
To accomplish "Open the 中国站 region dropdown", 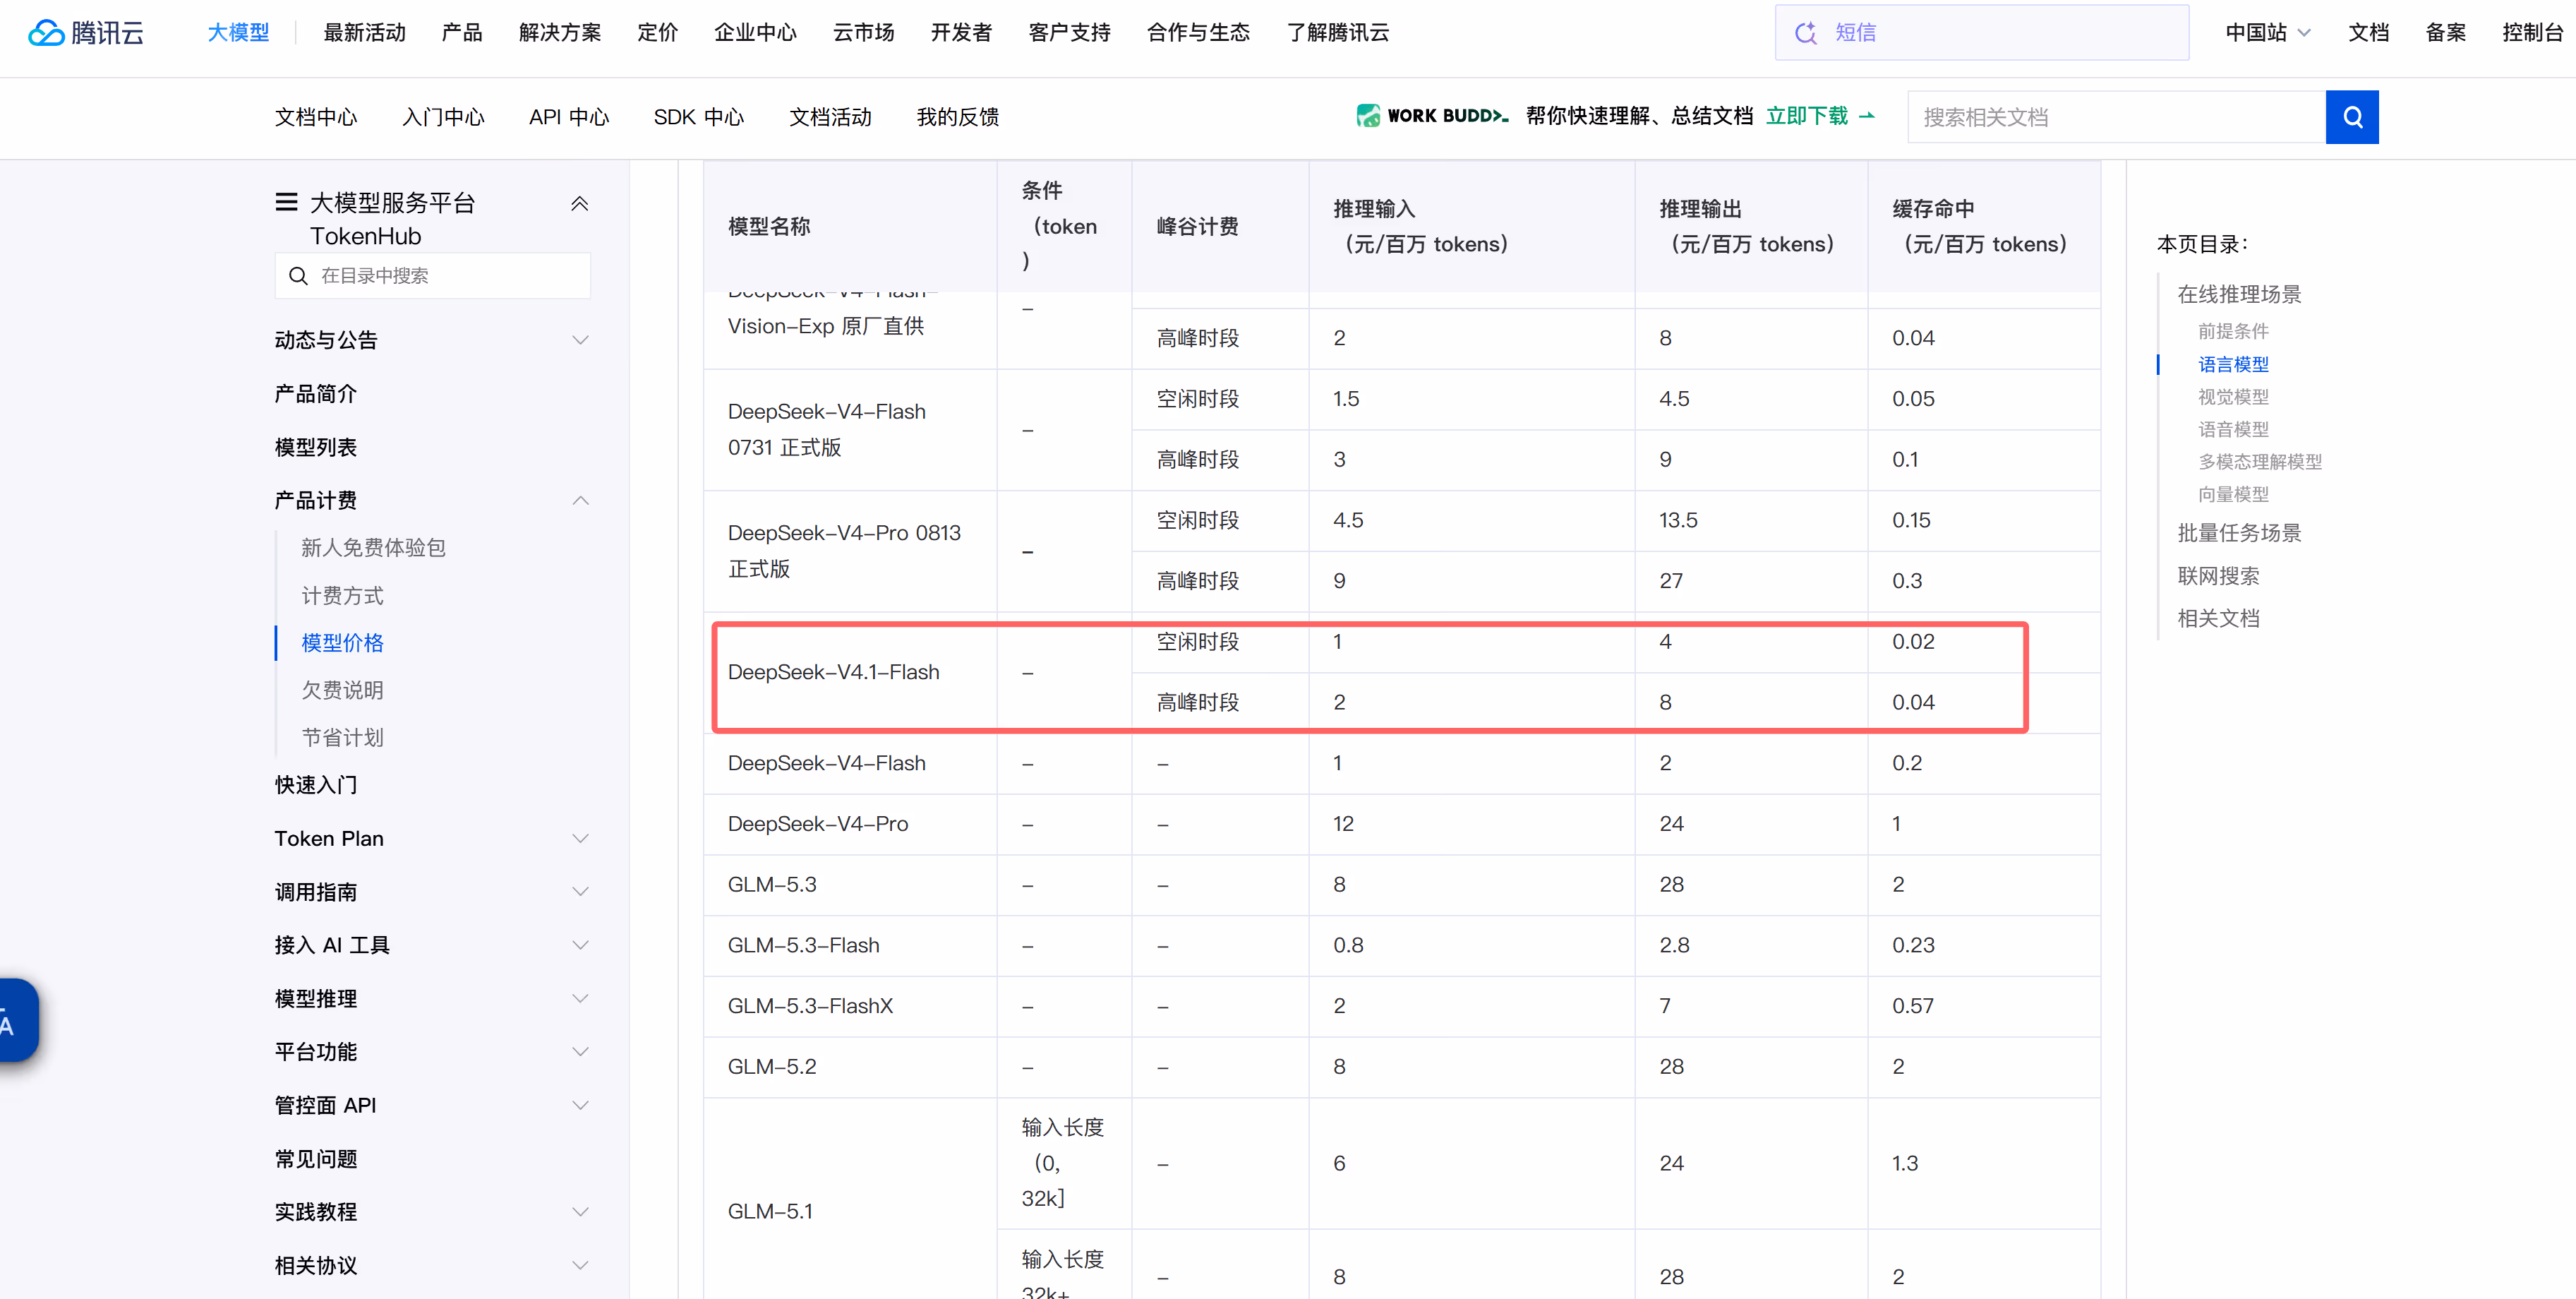I will 2268,33.
